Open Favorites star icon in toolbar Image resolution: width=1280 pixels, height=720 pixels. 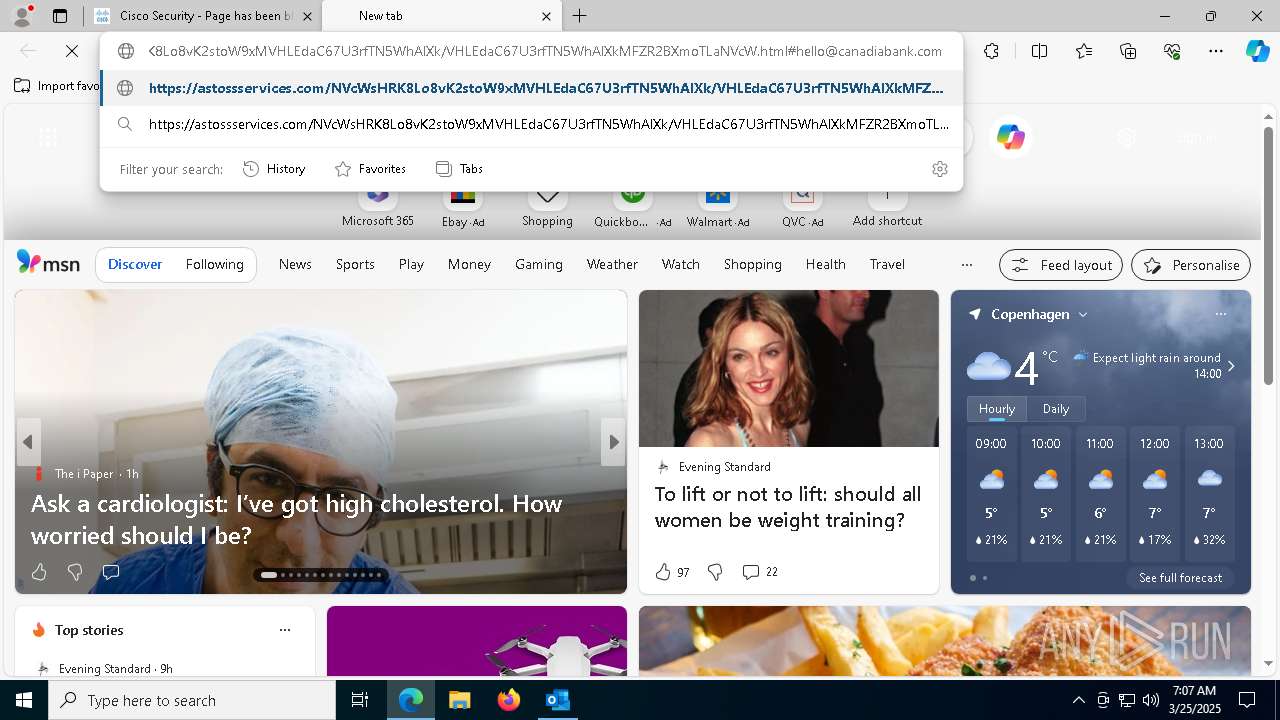1084,51
